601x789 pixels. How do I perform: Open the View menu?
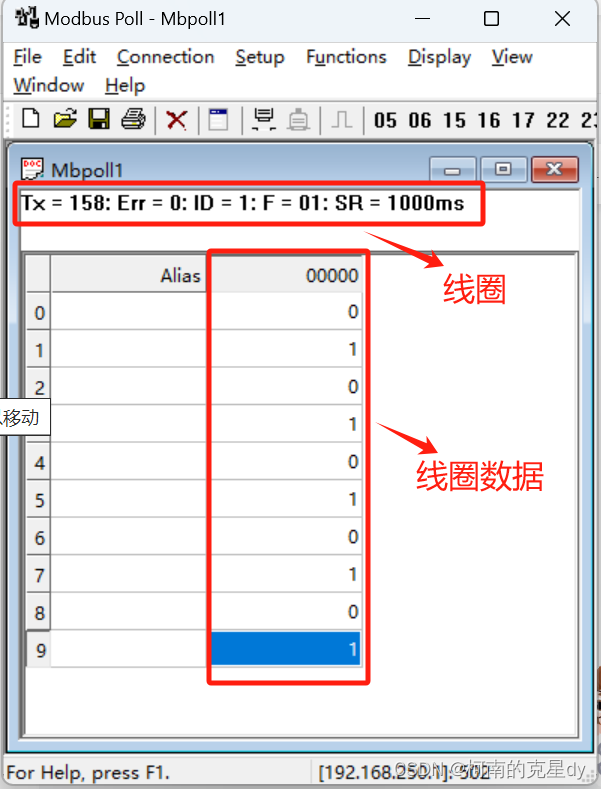(512, 57)
